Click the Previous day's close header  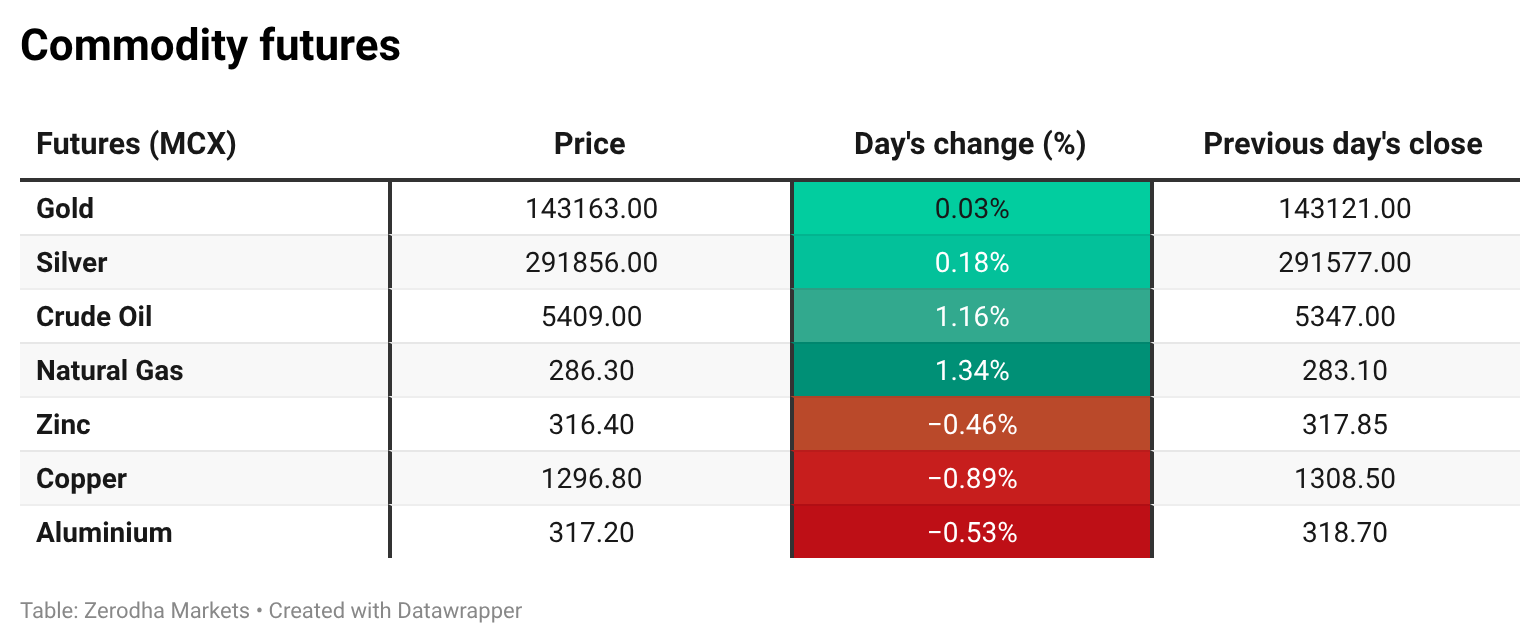(x=1342, y=144)
